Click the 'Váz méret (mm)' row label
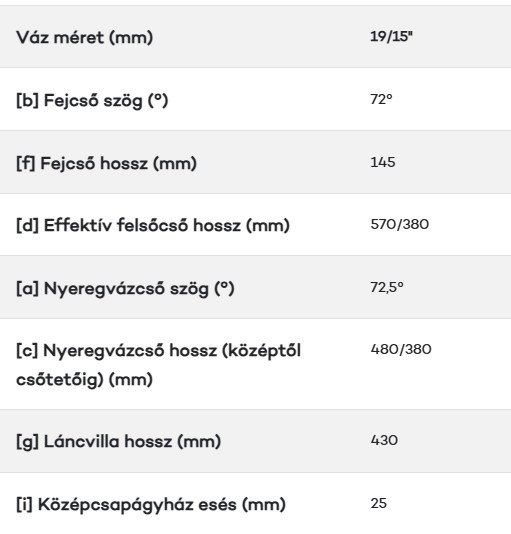 (84, 37)
